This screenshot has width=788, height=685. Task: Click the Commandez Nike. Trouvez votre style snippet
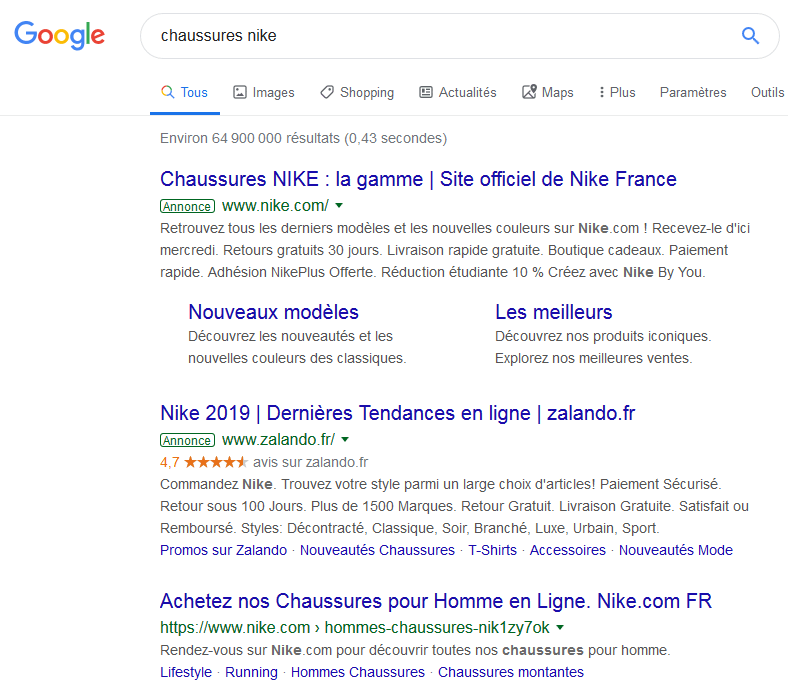coord(455,506)
